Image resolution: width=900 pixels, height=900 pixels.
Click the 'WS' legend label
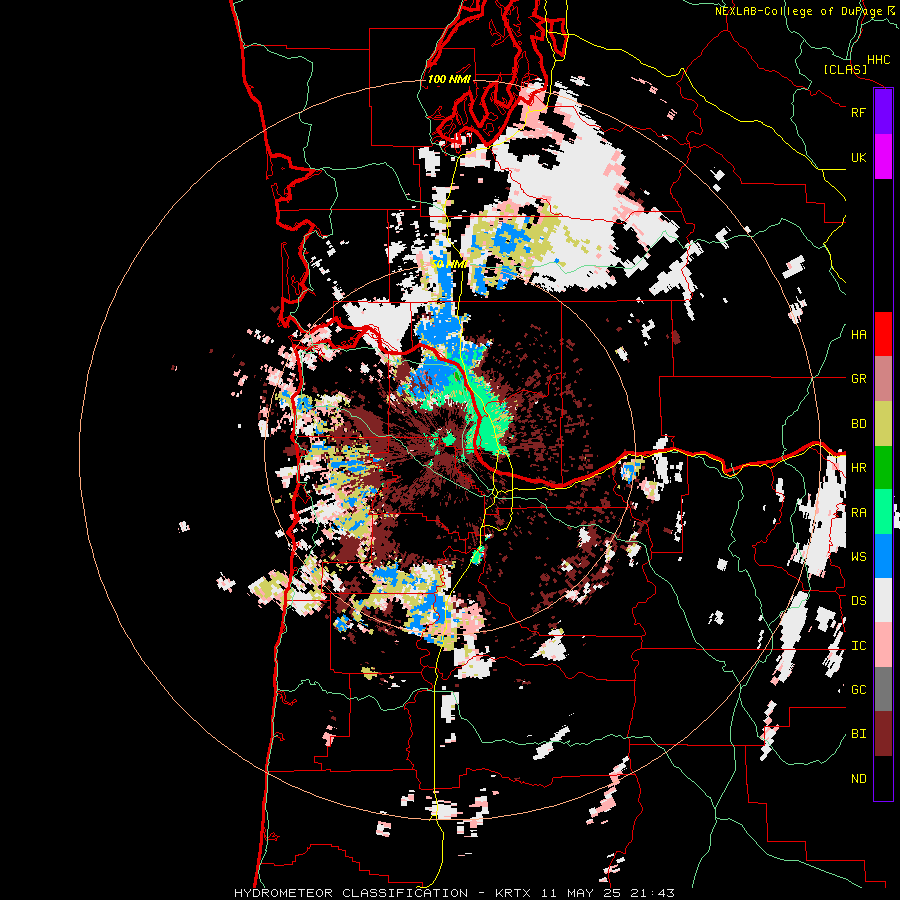(x=858, y=556)
